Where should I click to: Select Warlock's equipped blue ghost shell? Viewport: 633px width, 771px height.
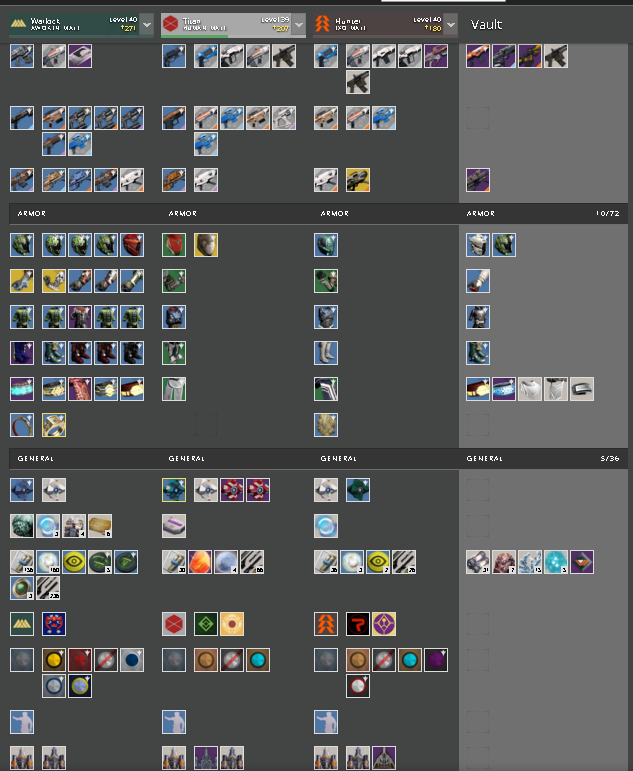(x=22, y=490)
